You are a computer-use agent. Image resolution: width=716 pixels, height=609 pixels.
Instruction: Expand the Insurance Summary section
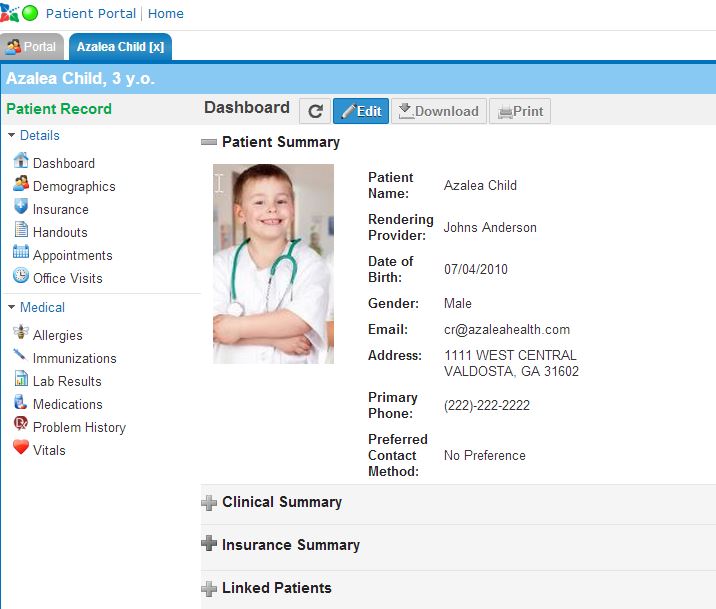point(209,543)
